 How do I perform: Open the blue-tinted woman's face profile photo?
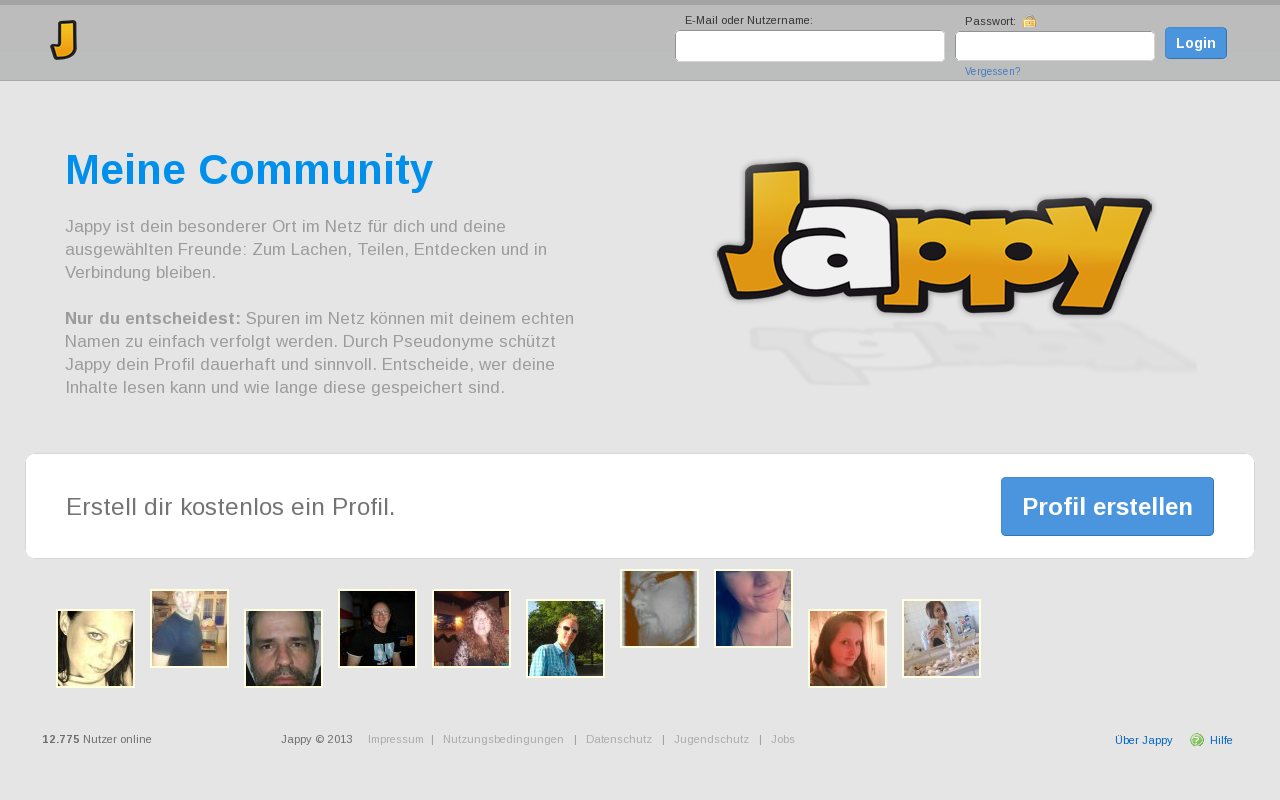[x=753, y=608]
